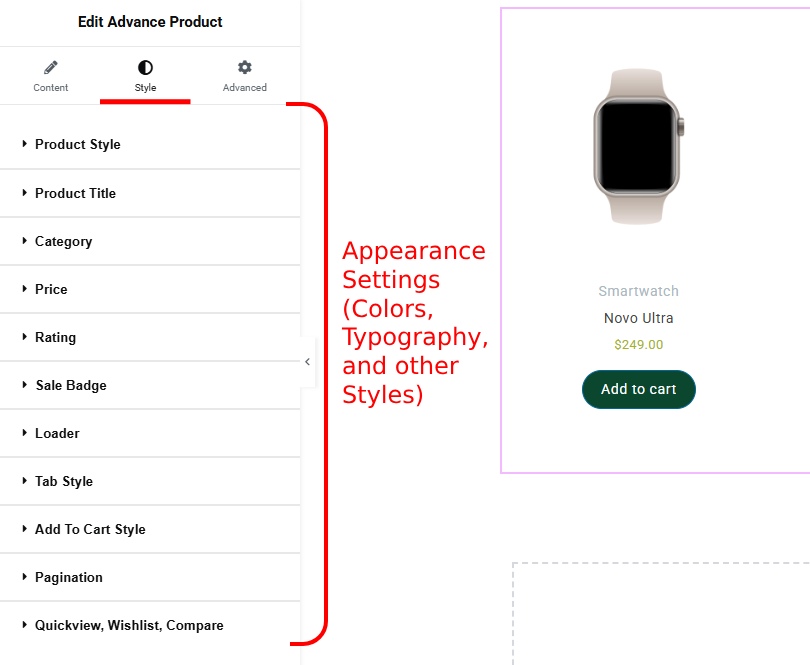Switch to the Advanced tab

click(x=243, y=78)
